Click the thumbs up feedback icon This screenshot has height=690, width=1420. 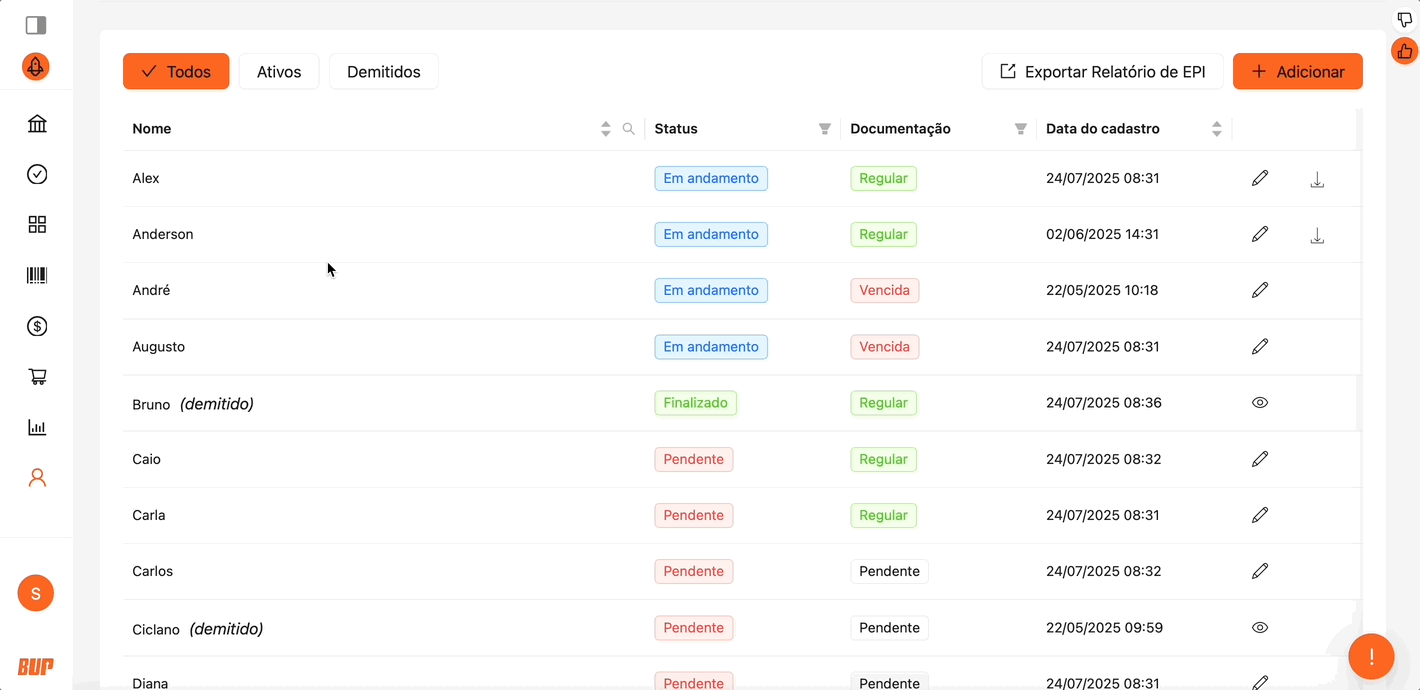point(1405,51)
